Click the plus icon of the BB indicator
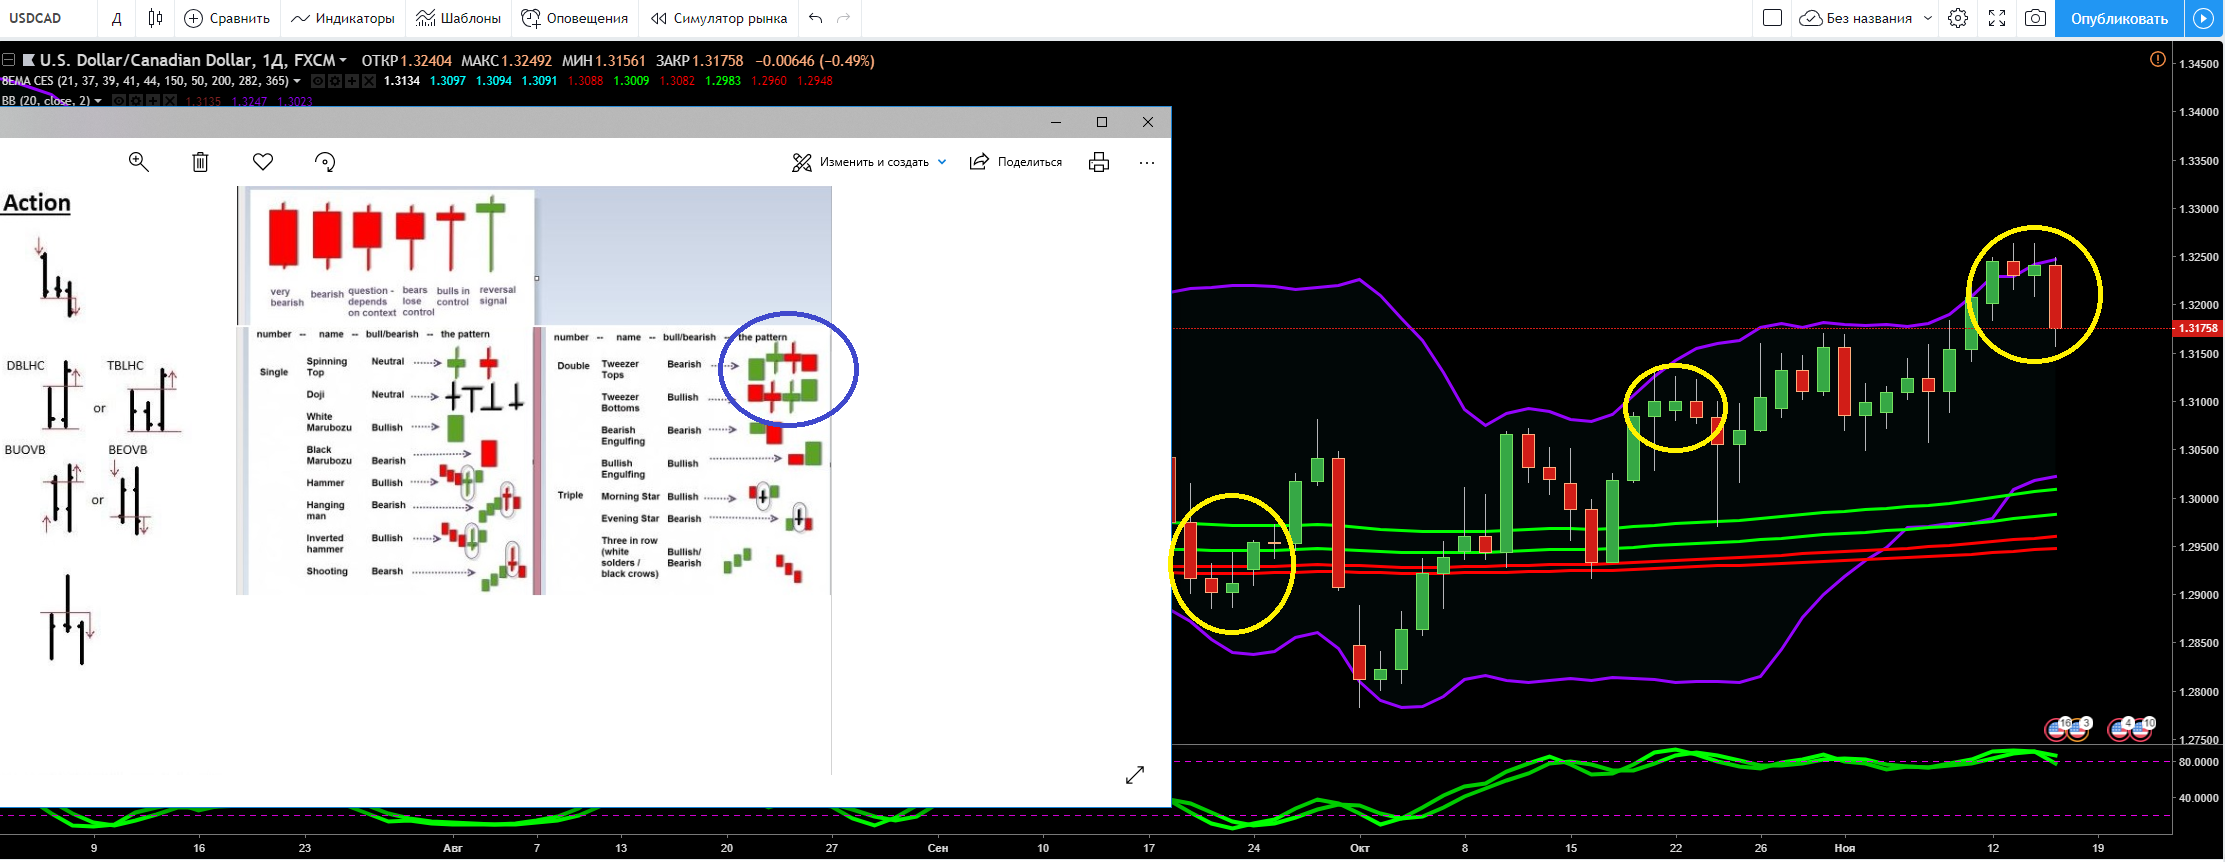This screenshot has height=862, width=2225. click(153, 101)
